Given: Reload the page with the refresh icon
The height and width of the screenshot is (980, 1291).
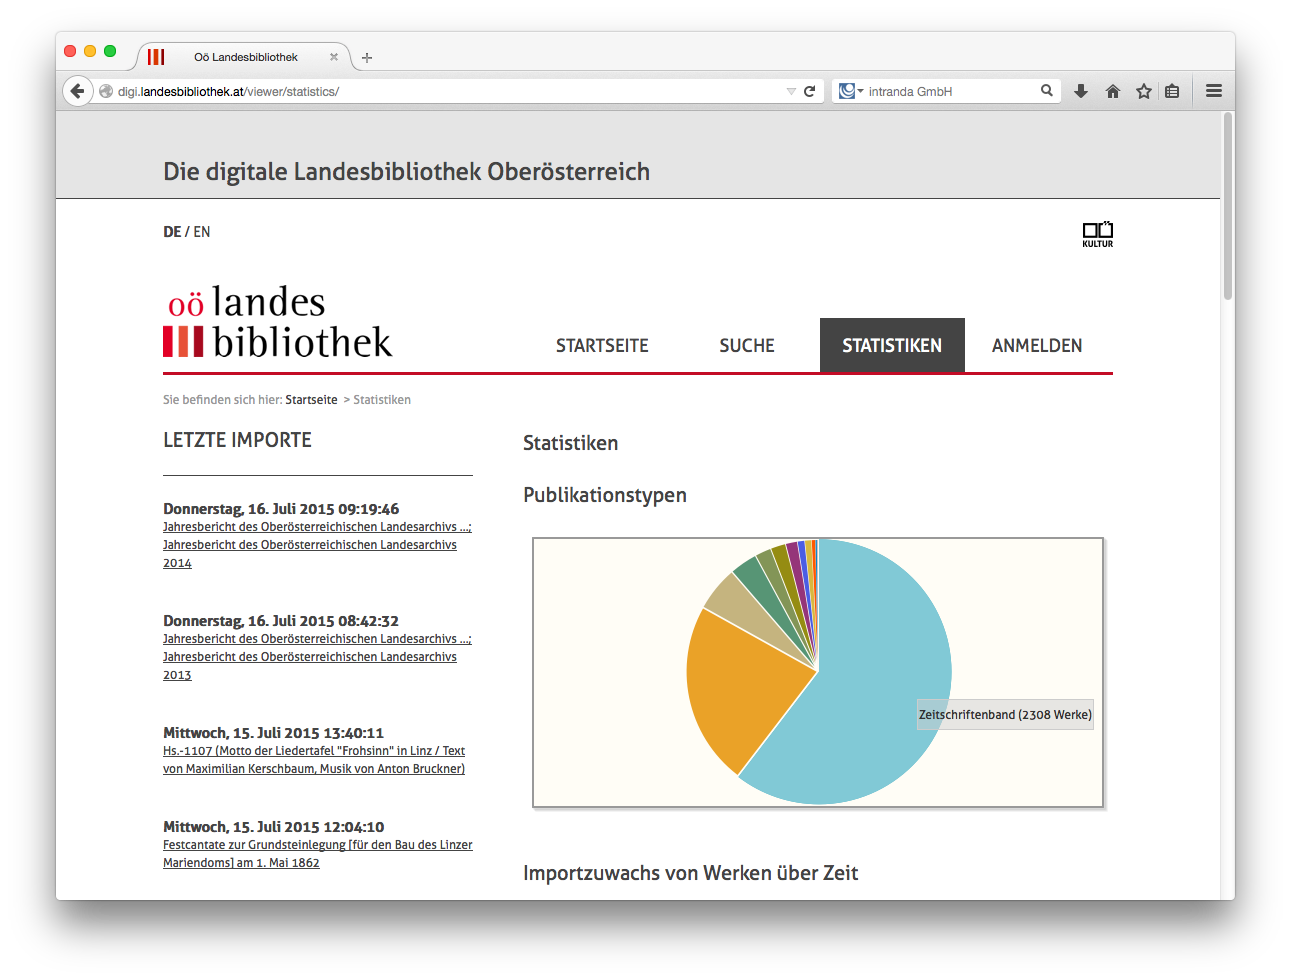Looking at the screenshot, I should coord(810,91).
